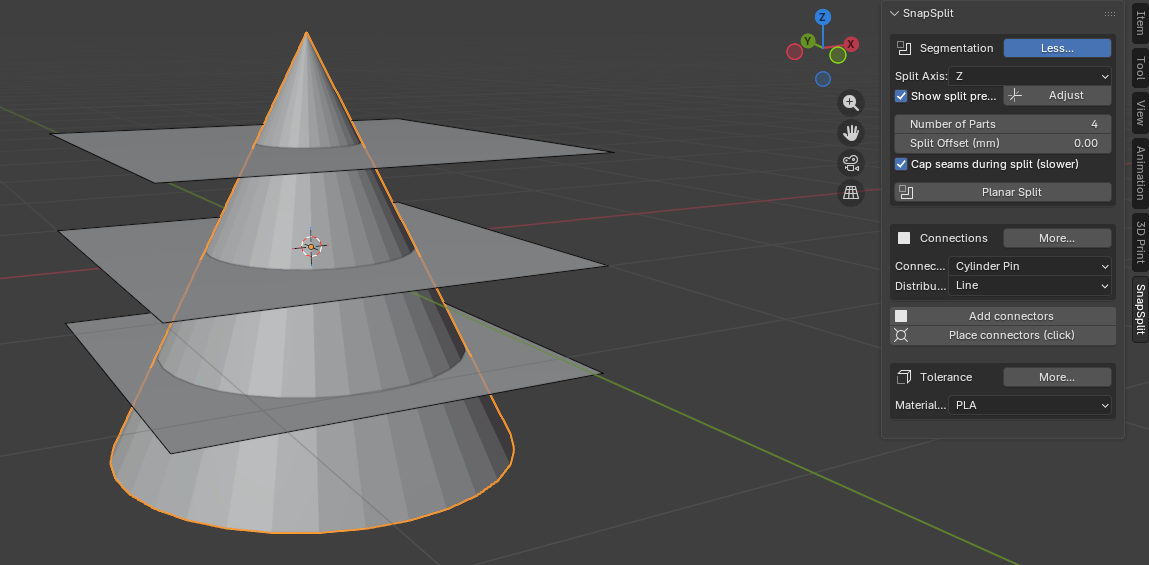The image size is (1149, 565).
Task: Expand the Distribution Line dropdown
Action: [1030, 285]
